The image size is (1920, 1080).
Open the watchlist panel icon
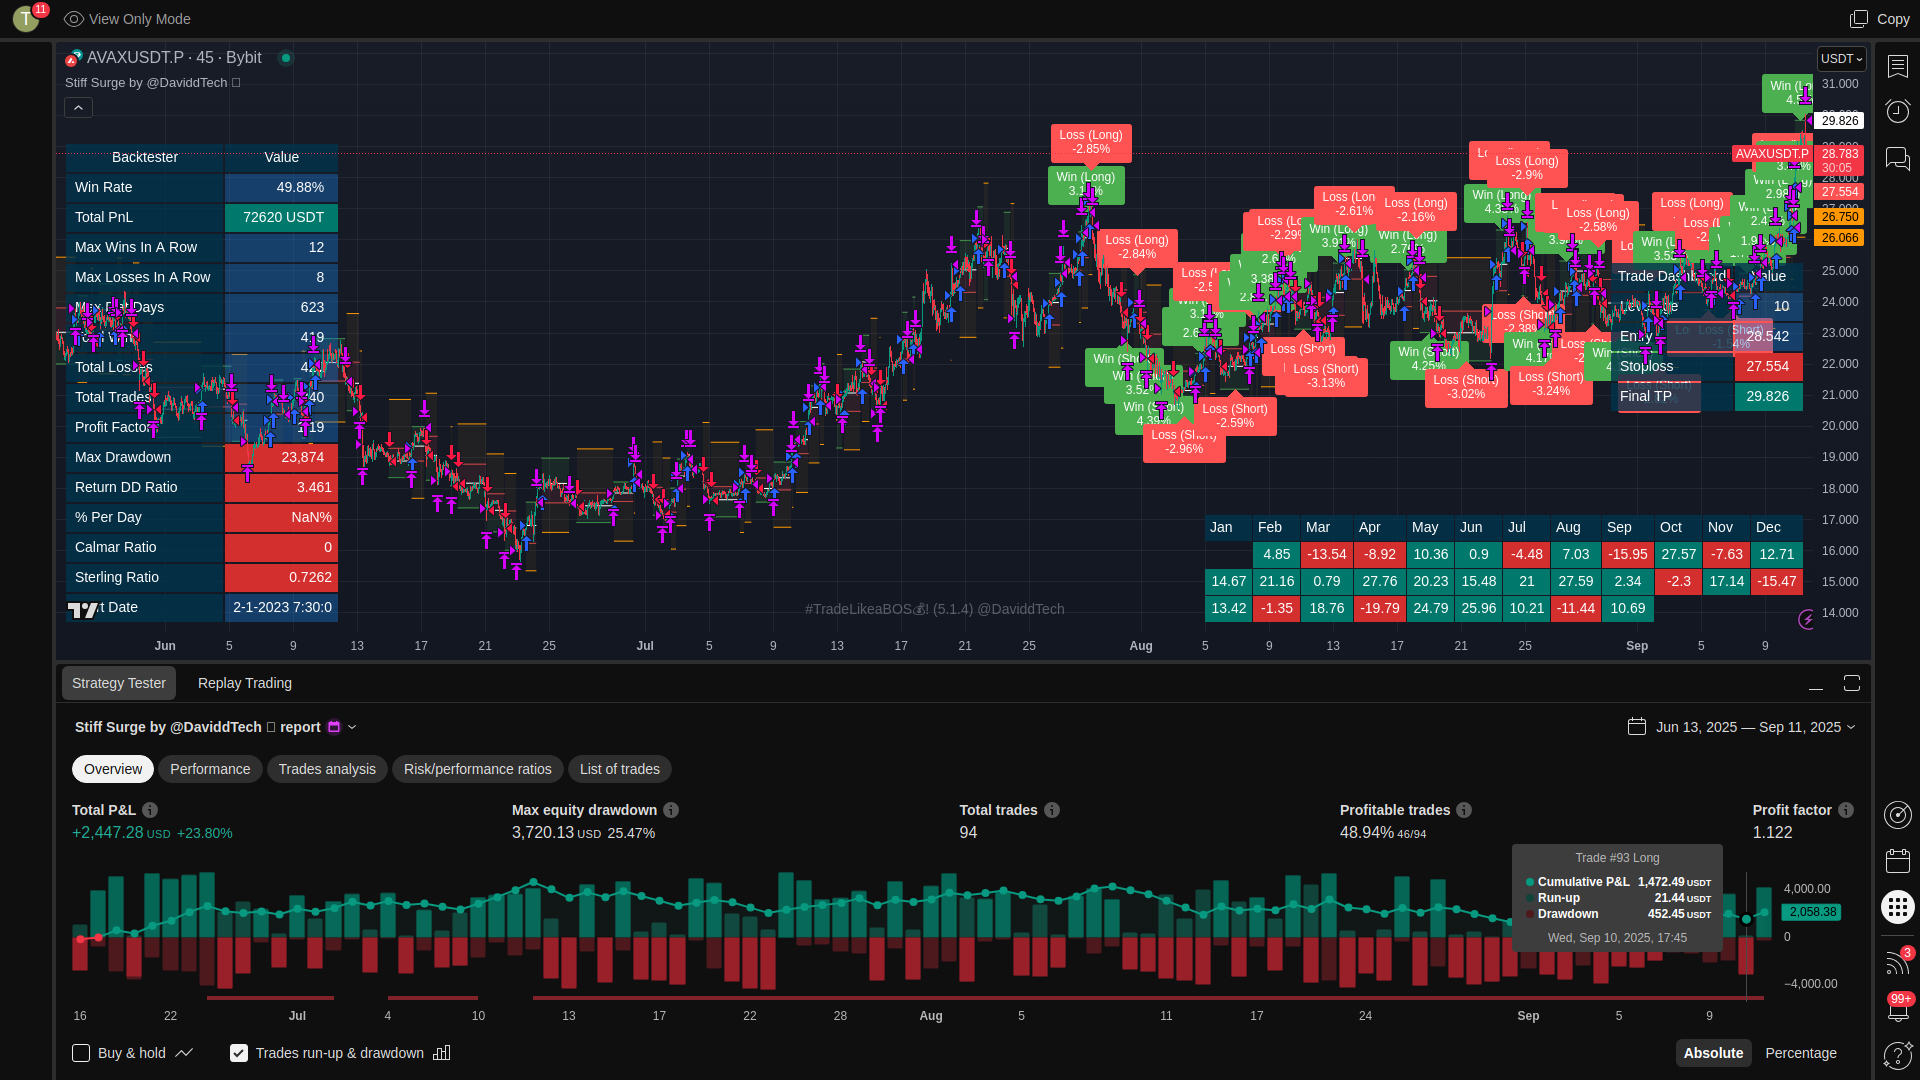pyautogui.click(x=1897, y=66)
